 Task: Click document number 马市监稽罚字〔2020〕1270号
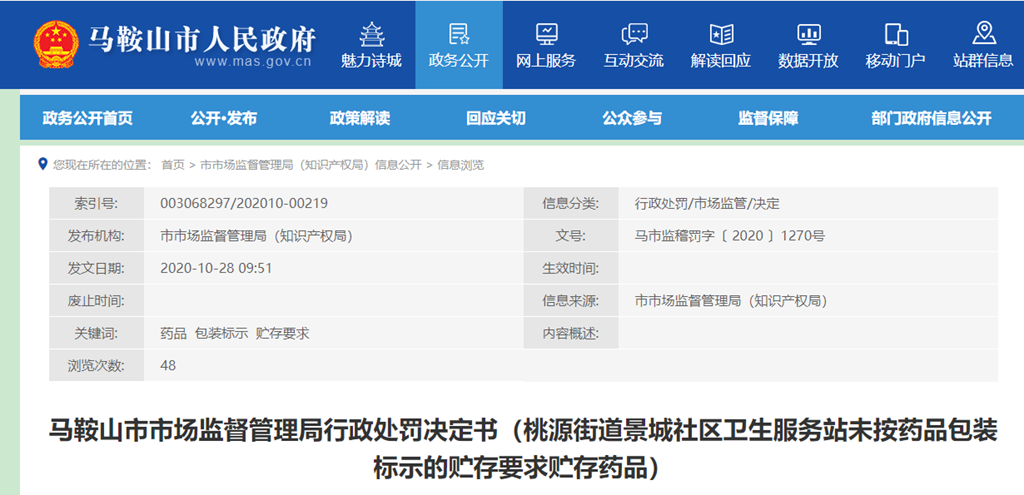tap(729, 236)
